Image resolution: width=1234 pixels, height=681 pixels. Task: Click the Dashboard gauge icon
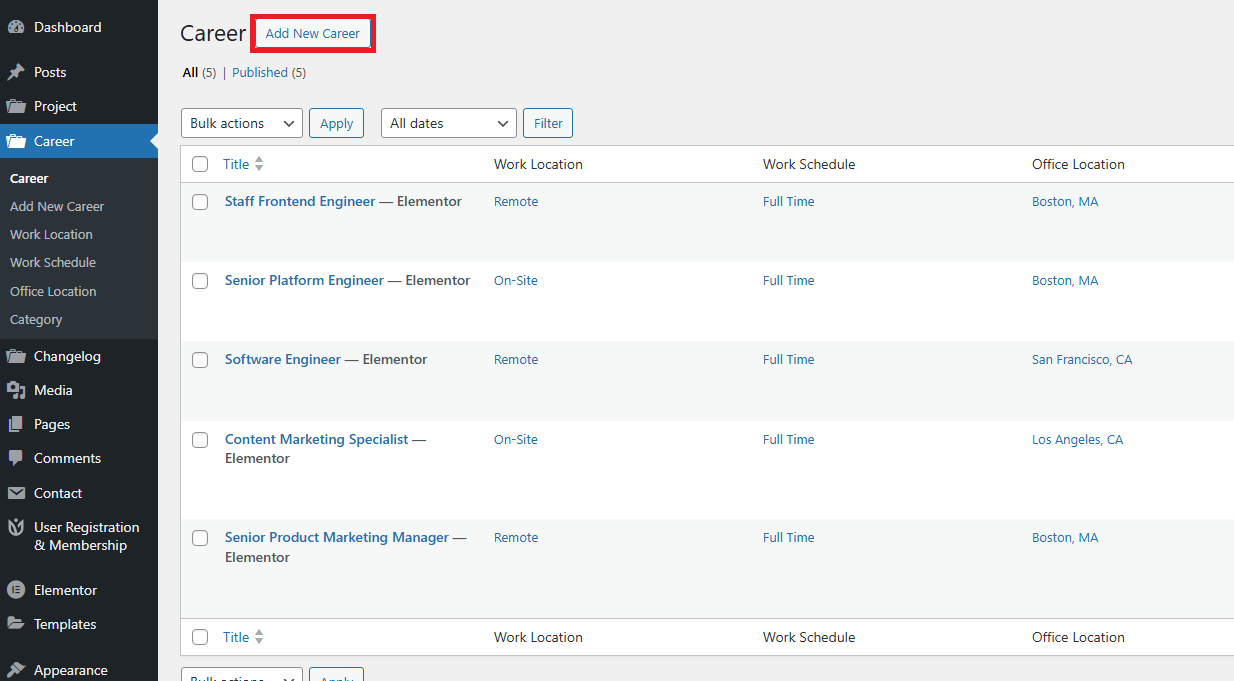coord(16,27)
